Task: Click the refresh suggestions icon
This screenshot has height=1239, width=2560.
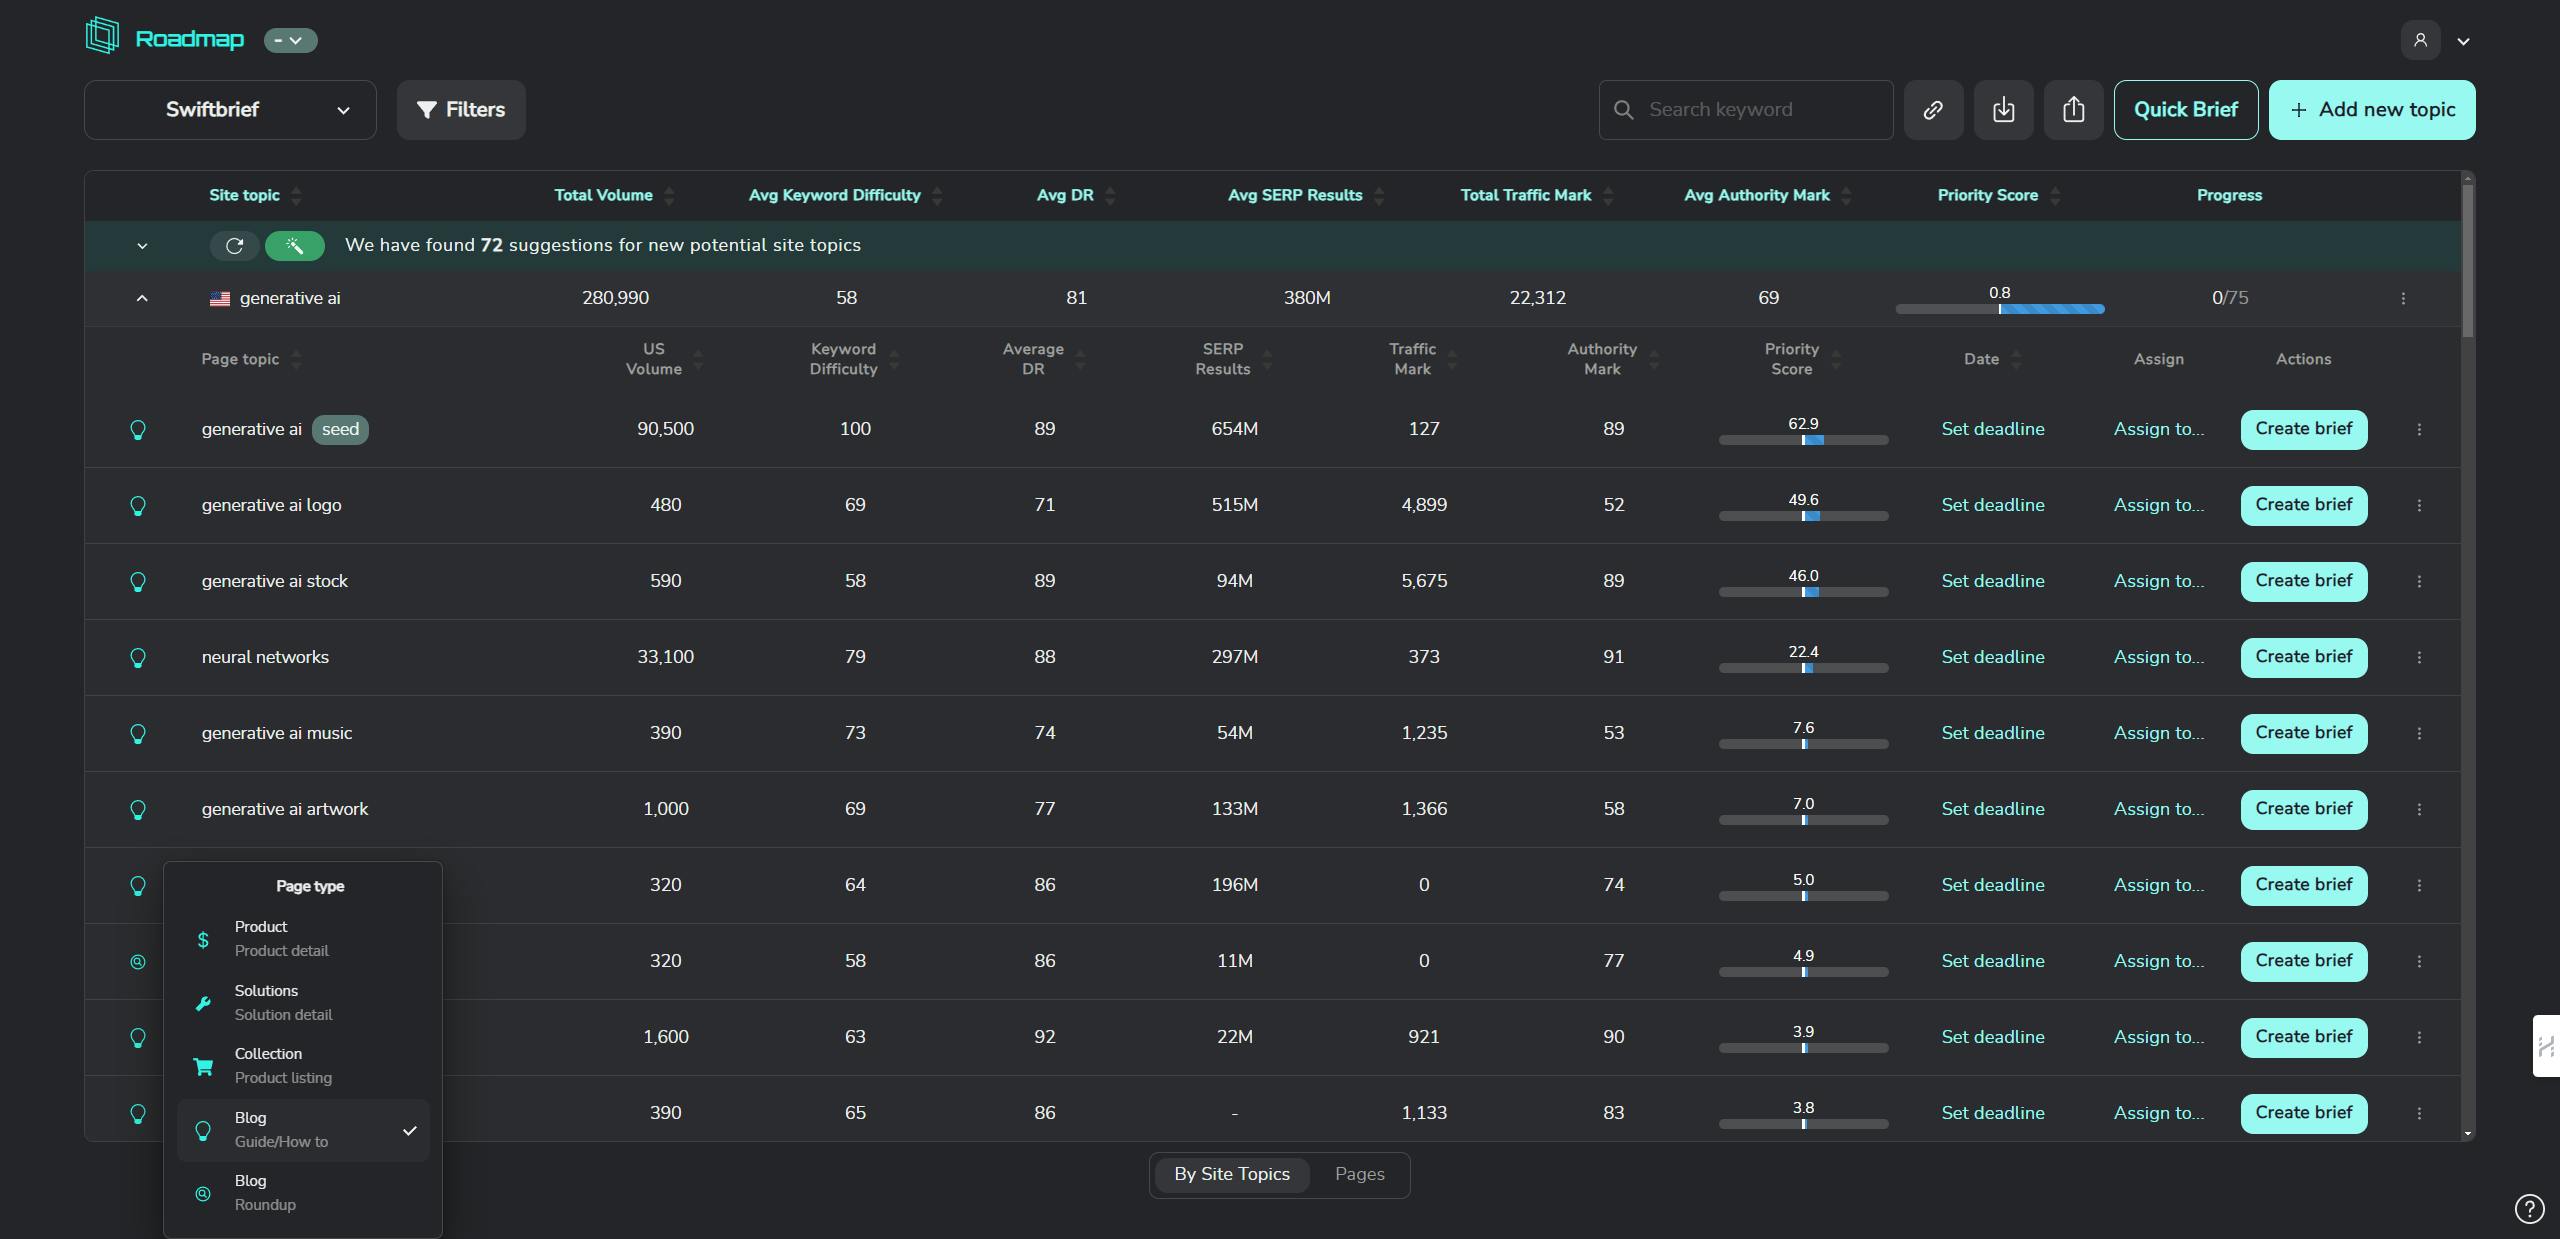Action: click(234, 246)
